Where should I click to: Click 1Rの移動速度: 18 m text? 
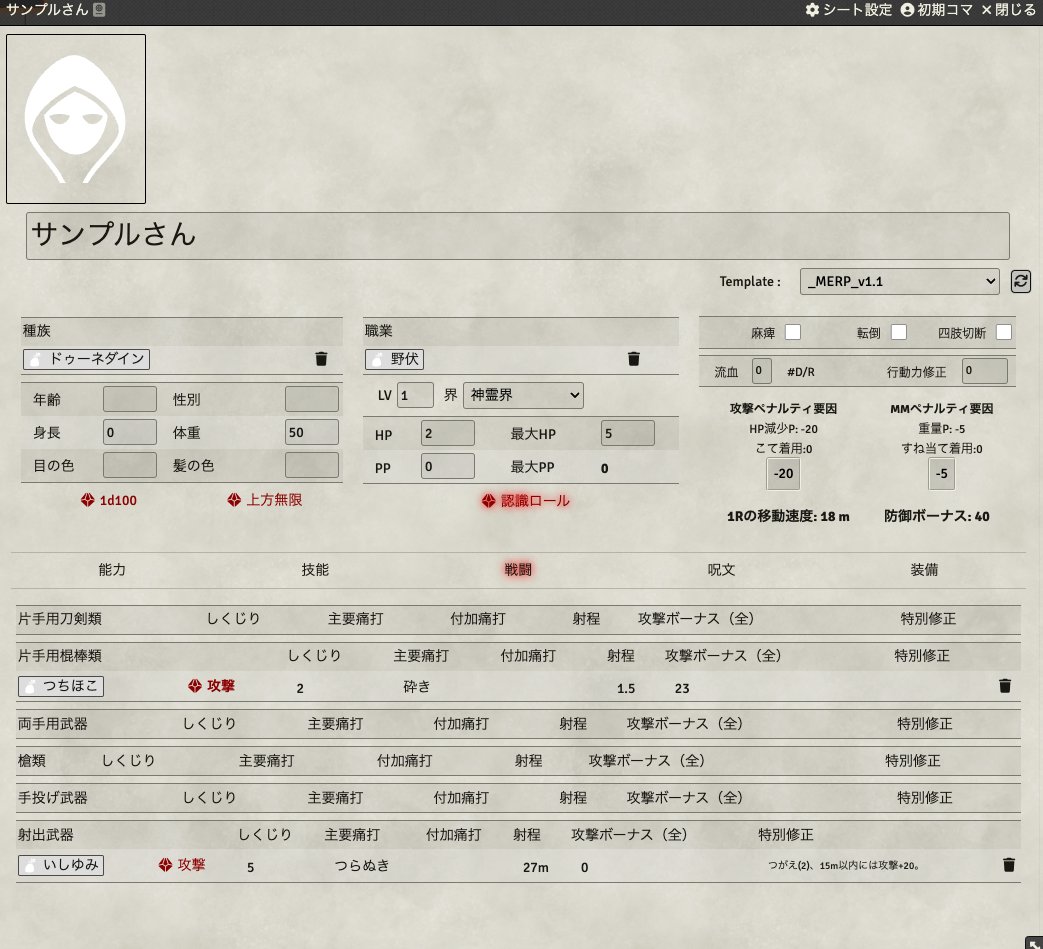click(788, 516)
